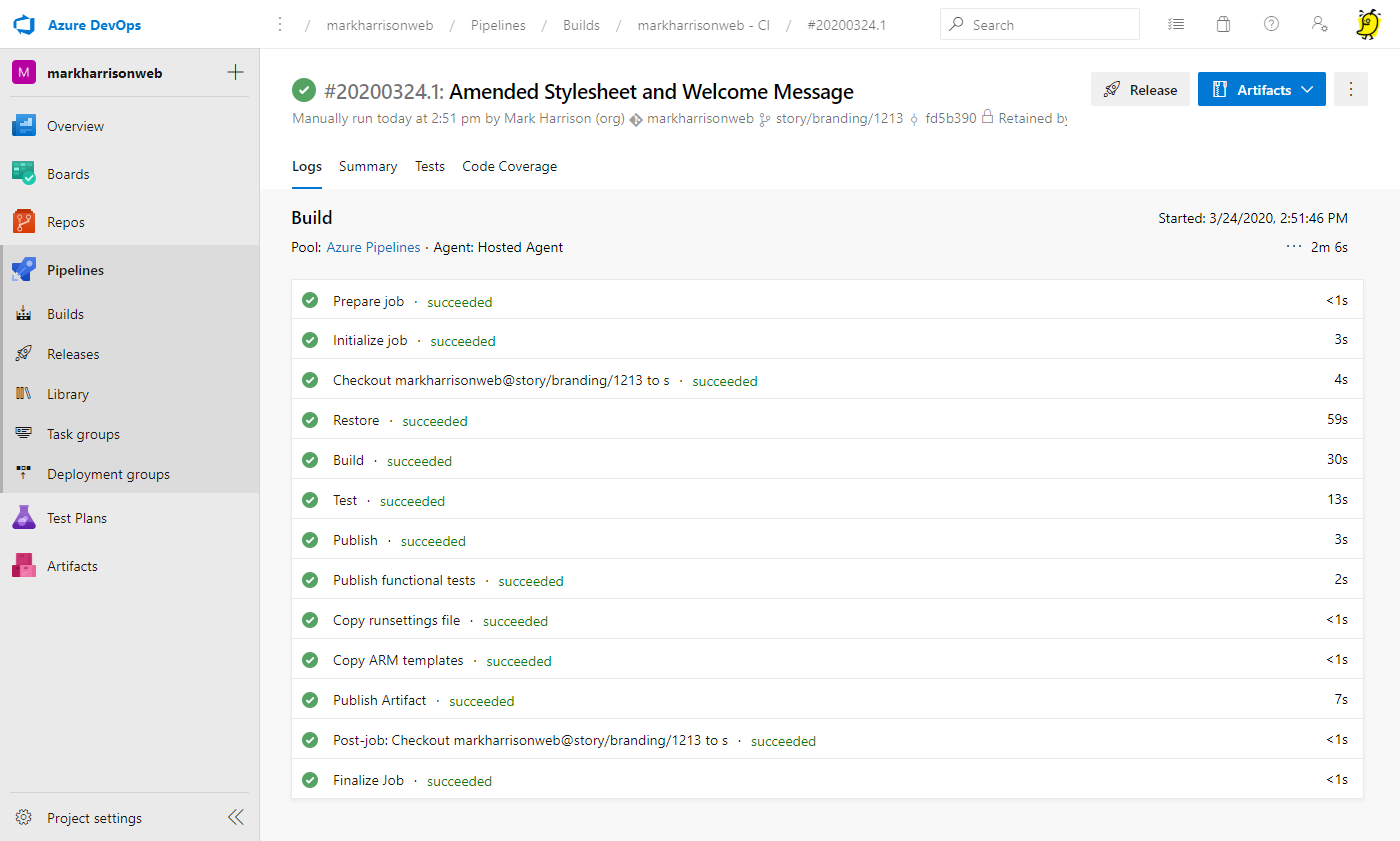
Task: Click the help question mark icon
Action: click(1271, 24)
